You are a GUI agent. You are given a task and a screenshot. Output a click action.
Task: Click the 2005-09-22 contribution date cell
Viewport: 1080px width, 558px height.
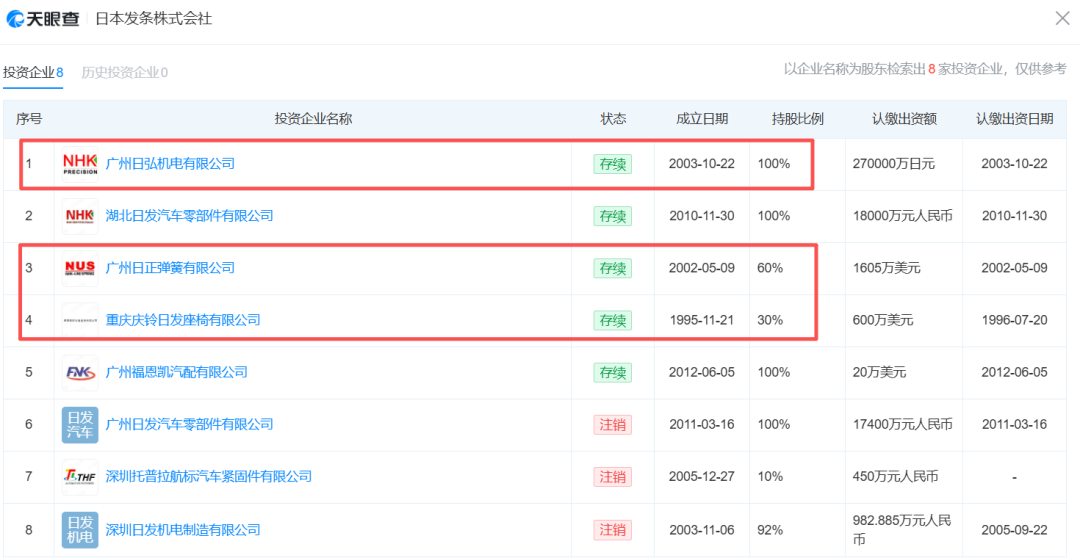point(1015,530)
